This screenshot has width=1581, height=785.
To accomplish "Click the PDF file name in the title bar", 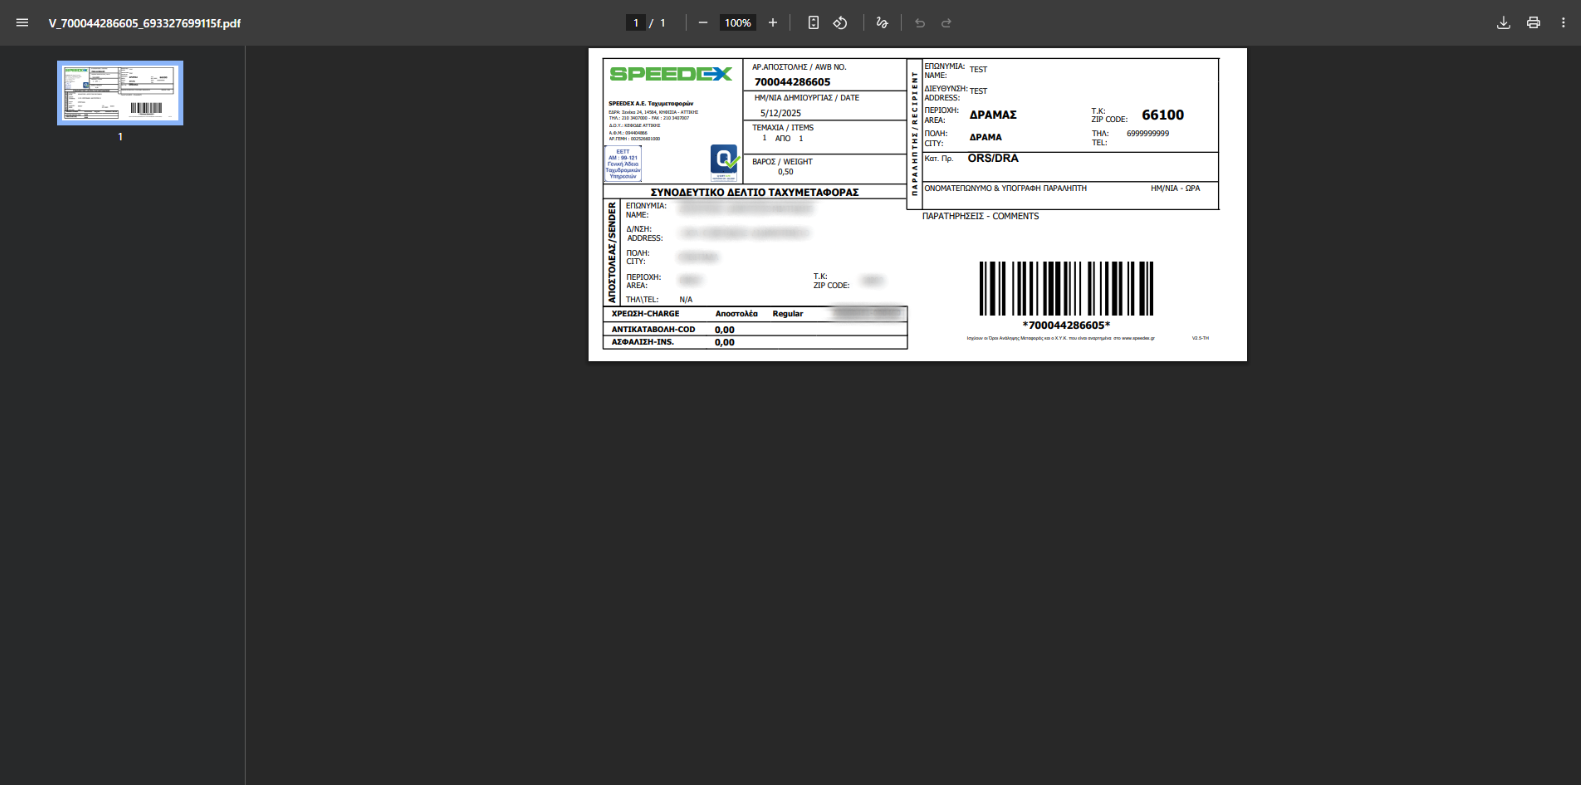I will point(145,23).
